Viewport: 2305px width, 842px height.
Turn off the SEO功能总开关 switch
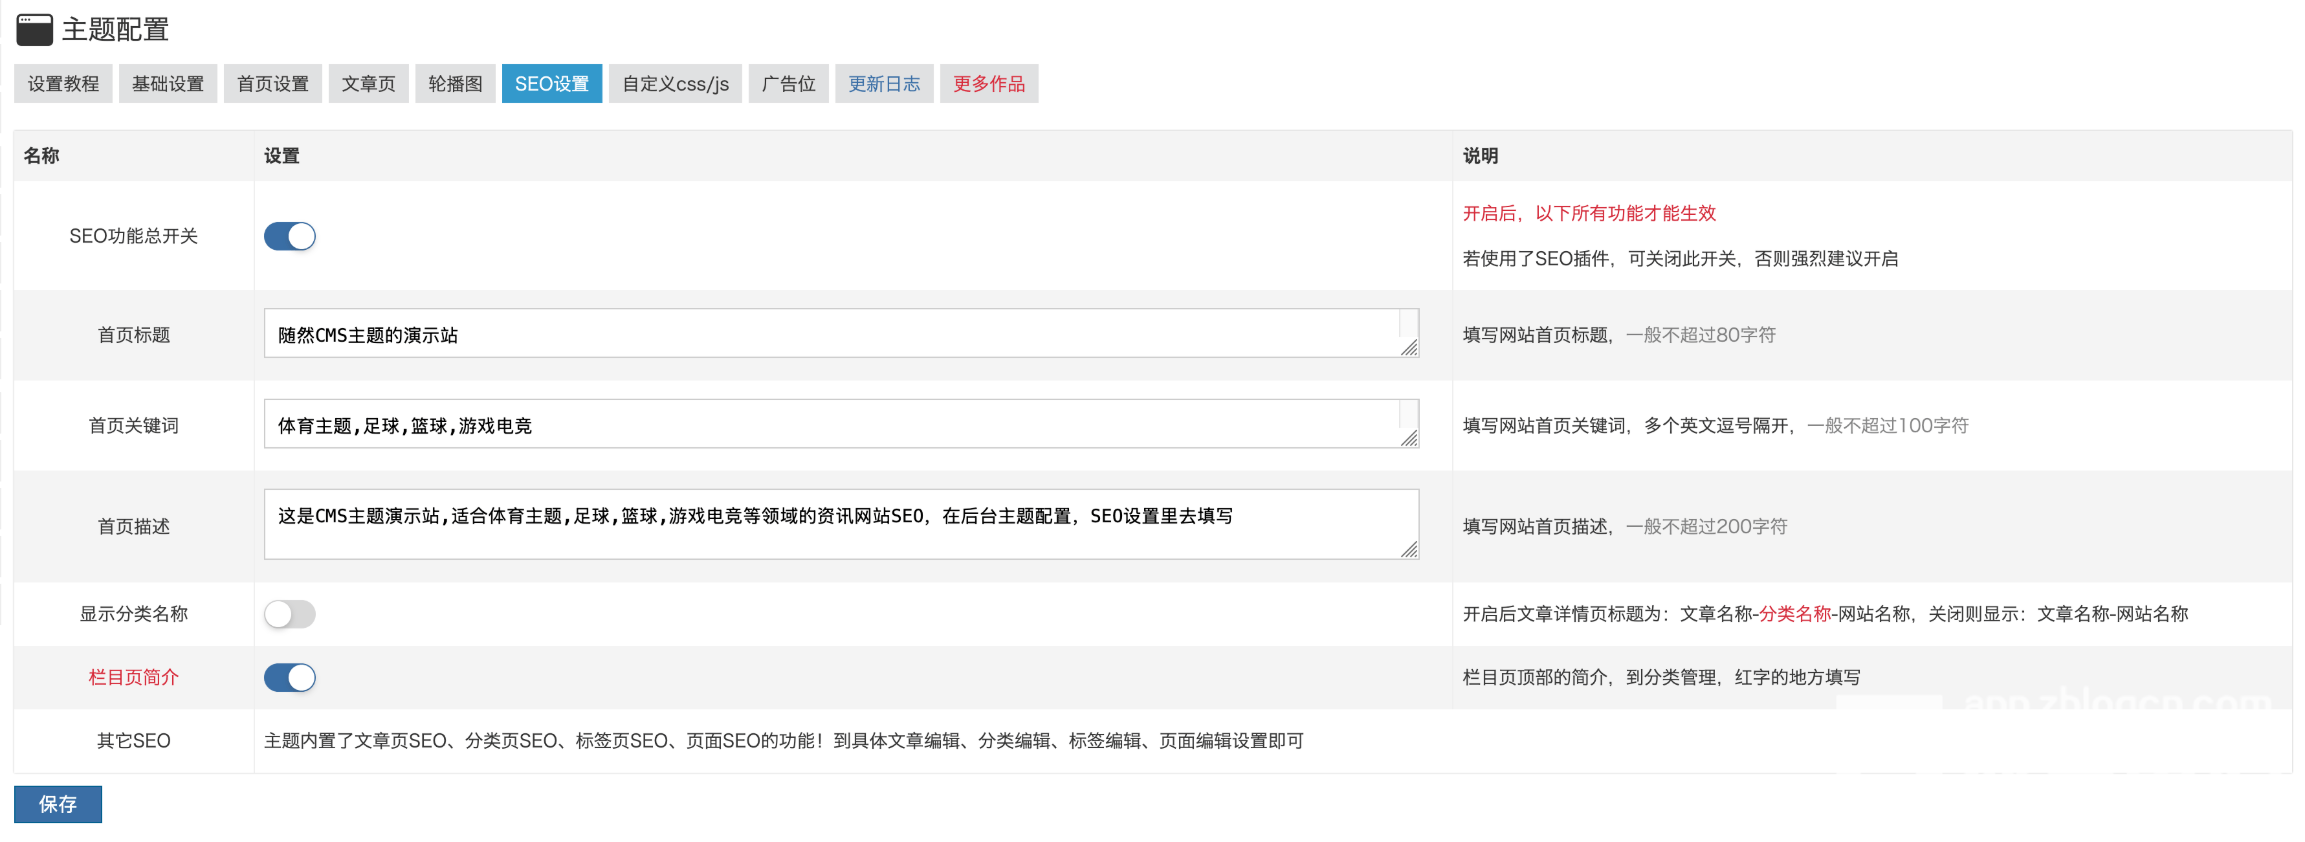(x=290, y=236)
